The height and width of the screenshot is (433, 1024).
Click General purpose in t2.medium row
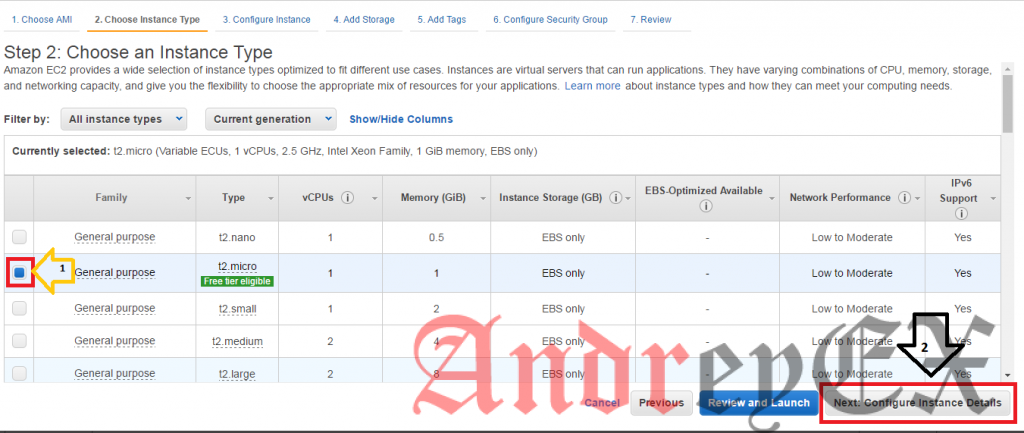114,341
